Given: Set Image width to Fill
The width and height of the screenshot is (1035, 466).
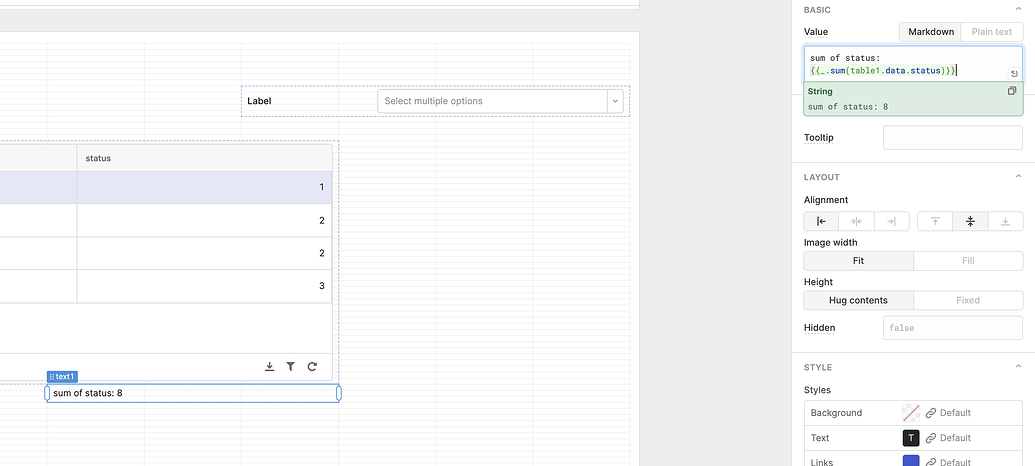Looking at the screenshot, I should [x=967, y=260].
